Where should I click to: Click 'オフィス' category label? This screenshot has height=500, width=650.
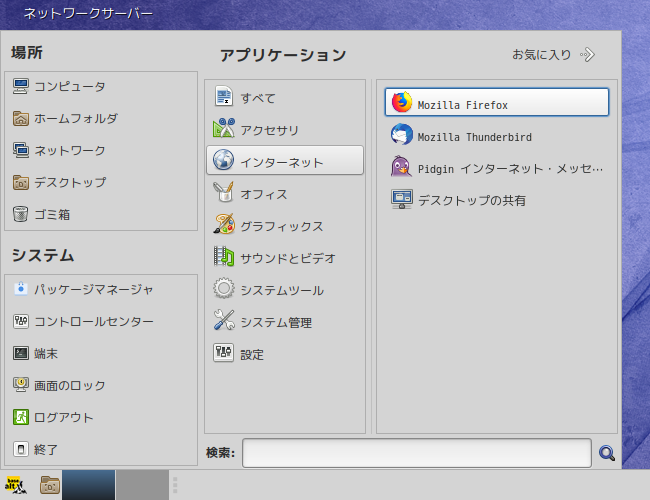264,194
